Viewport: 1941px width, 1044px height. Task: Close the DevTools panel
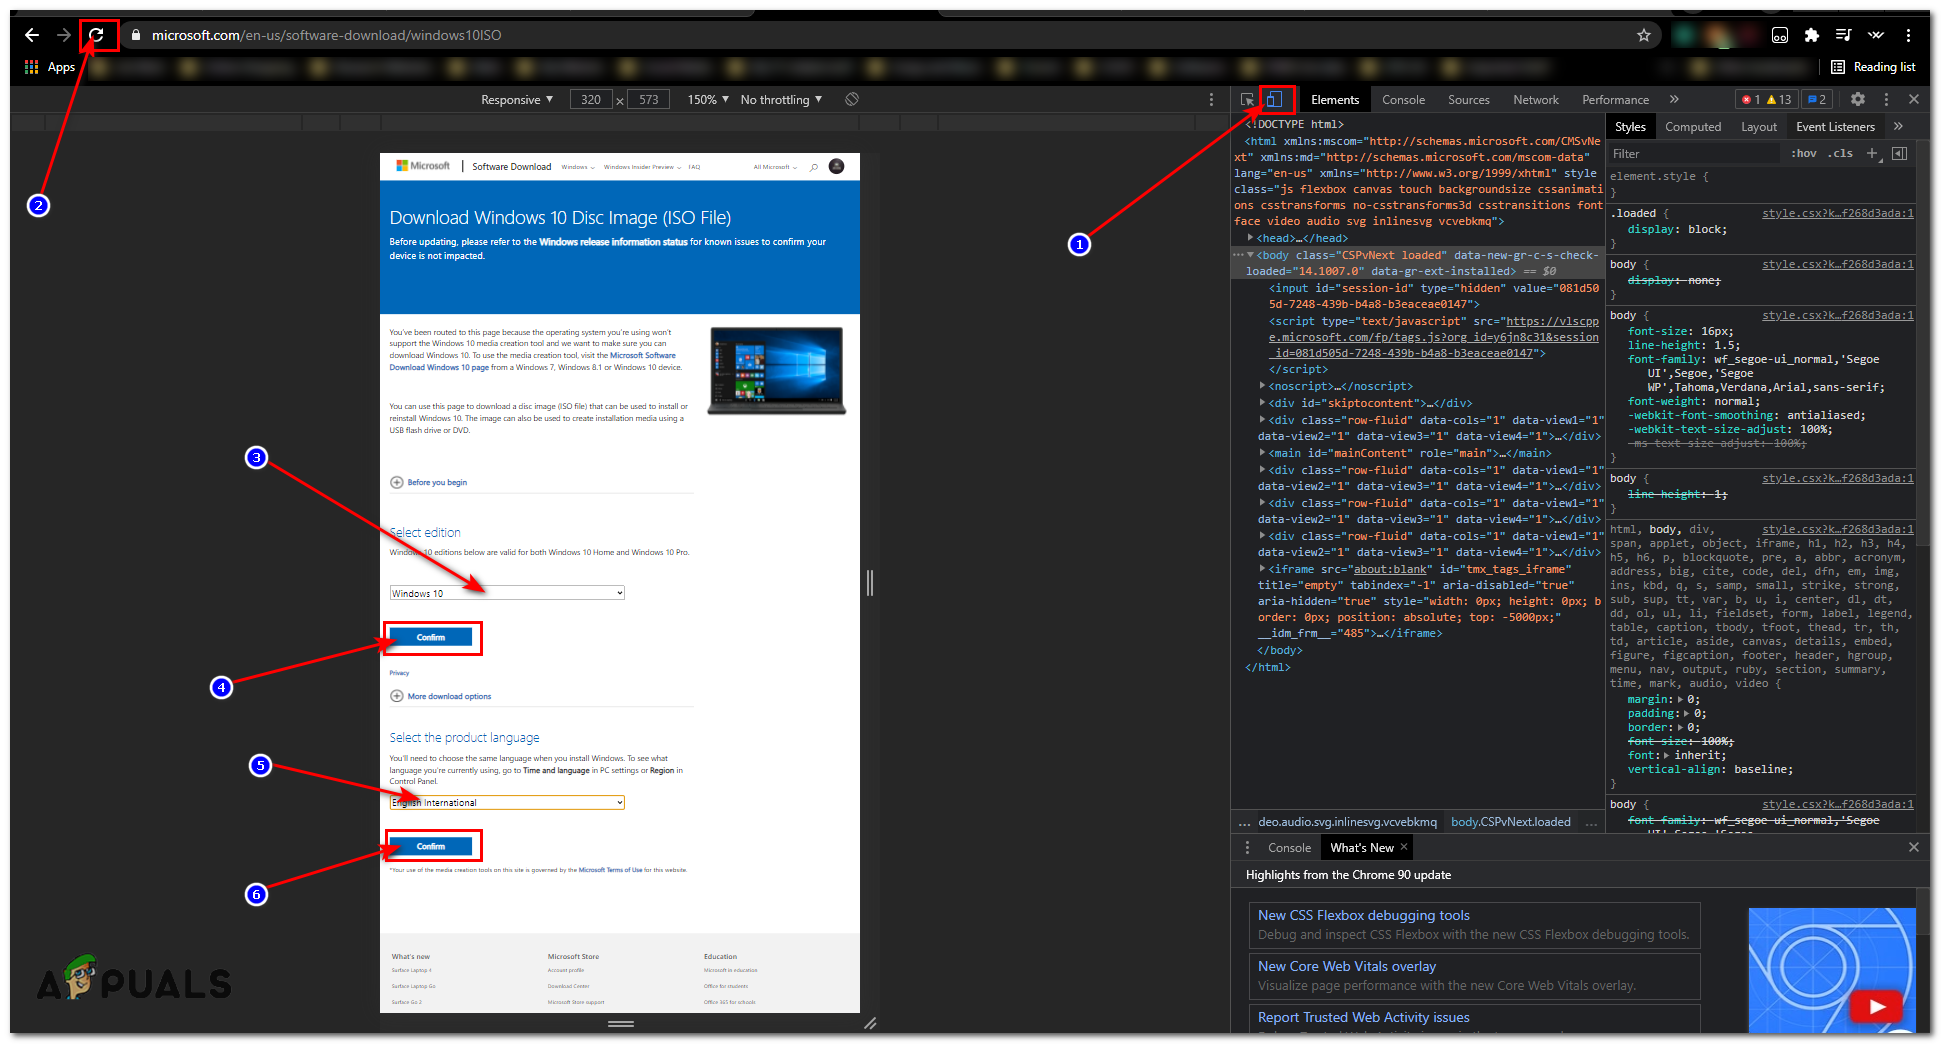[1913, 99]
